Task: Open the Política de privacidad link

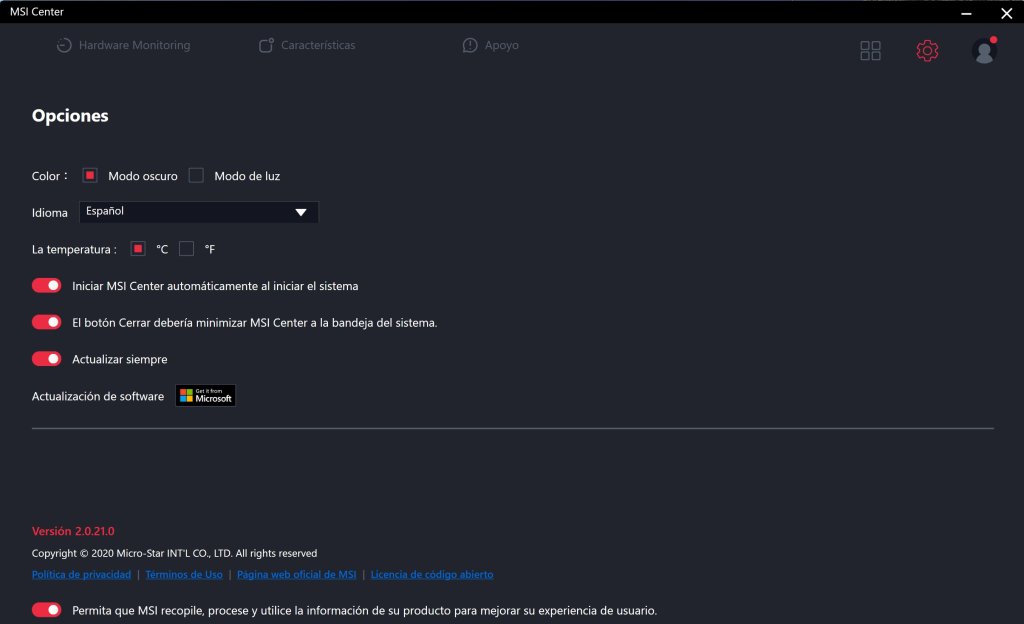Action: click(82, 574)
